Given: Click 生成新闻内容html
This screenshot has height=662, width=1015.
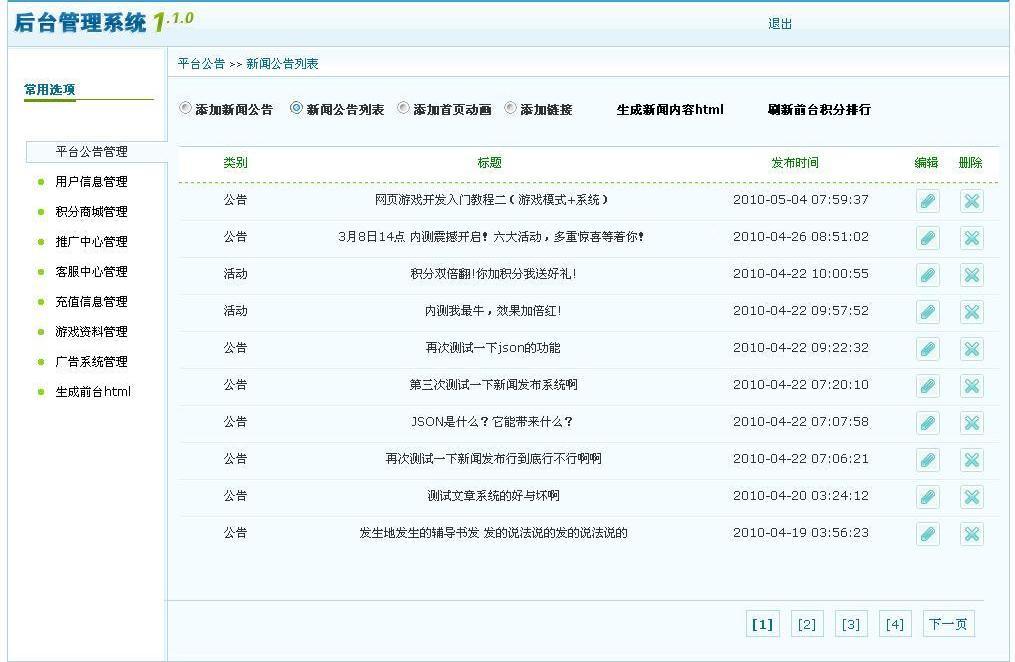Looking at the screenshot, I should pyautogui.click(x=668, y=110).
